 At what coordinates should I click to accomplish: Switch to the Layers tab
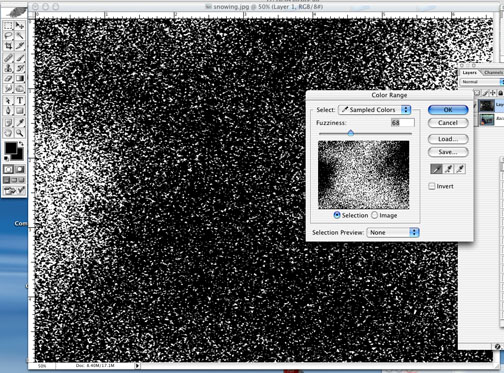point(469,73)
